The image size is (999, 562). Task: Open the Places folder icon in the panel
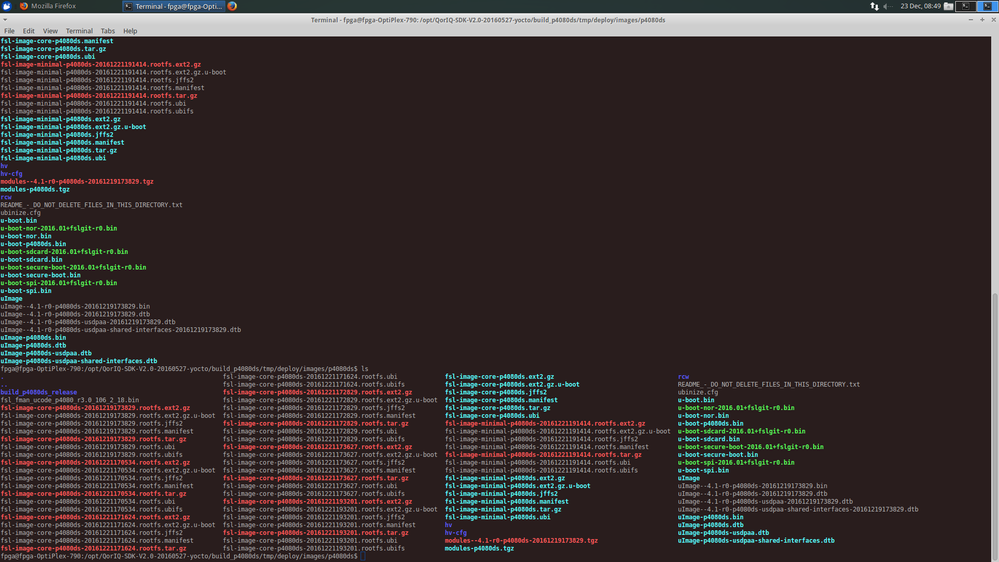[x=949, y=6]
